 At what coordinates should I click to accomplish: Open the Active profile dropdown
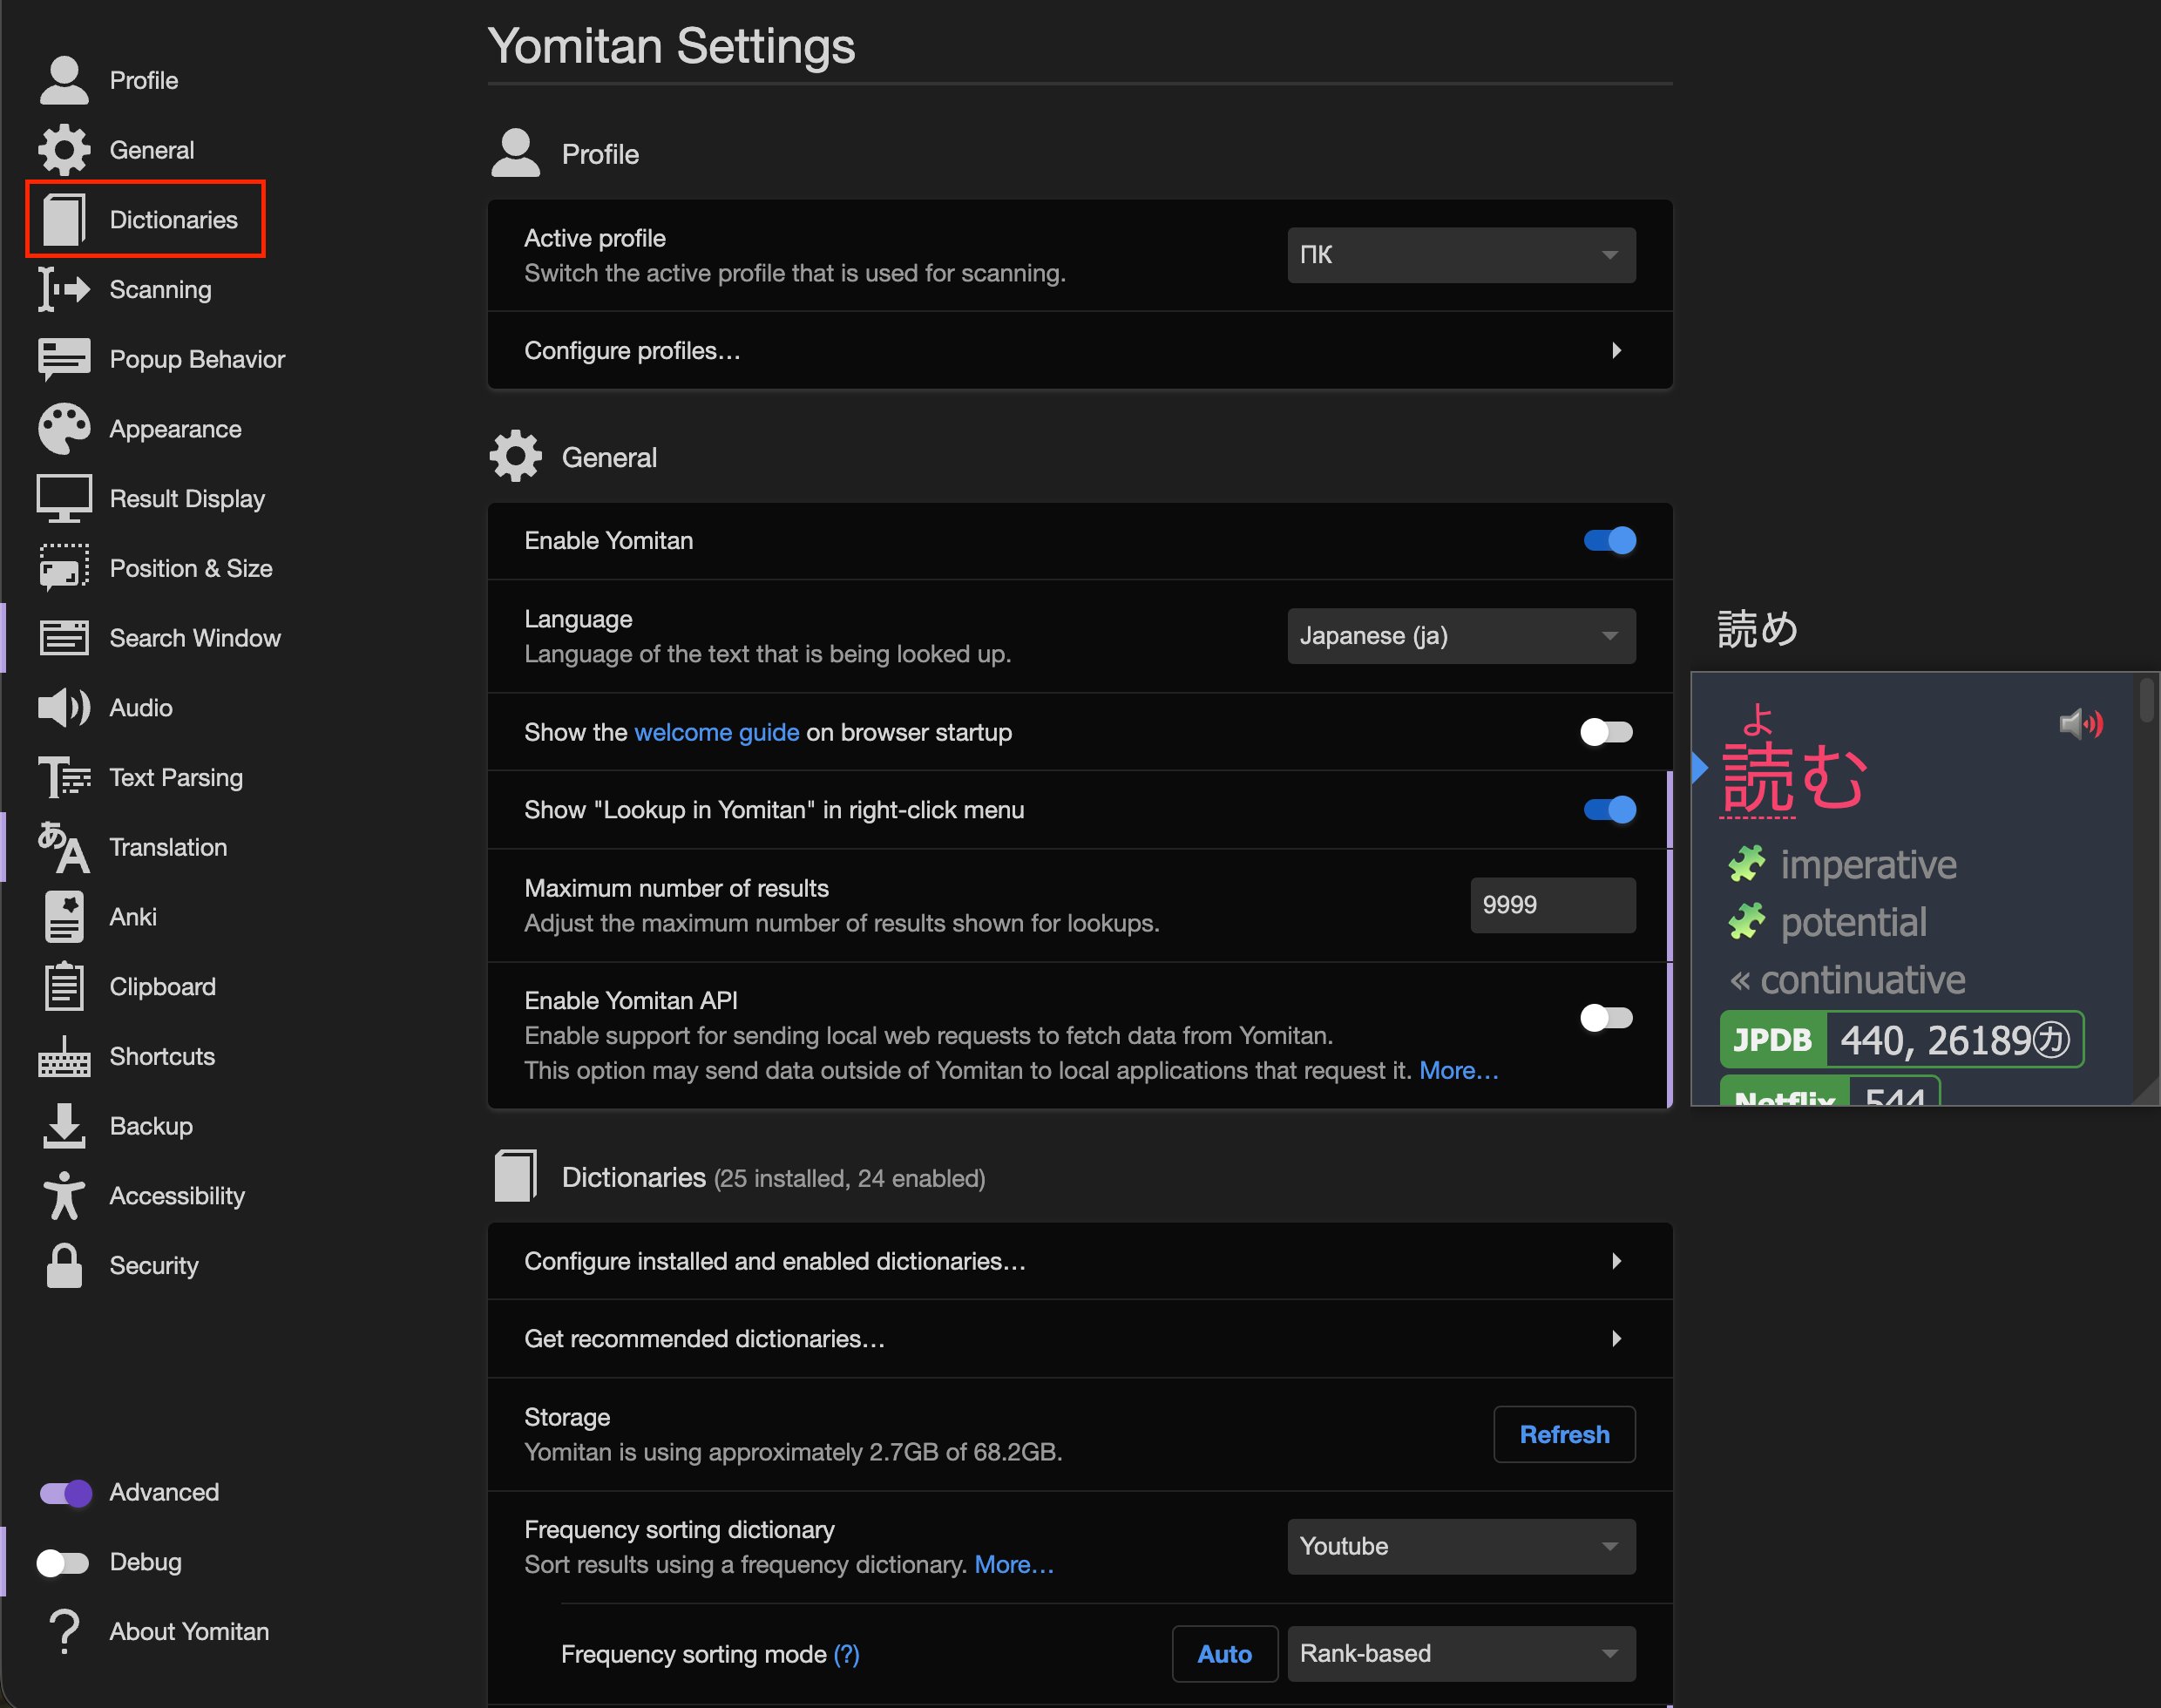pos(1461,255)
